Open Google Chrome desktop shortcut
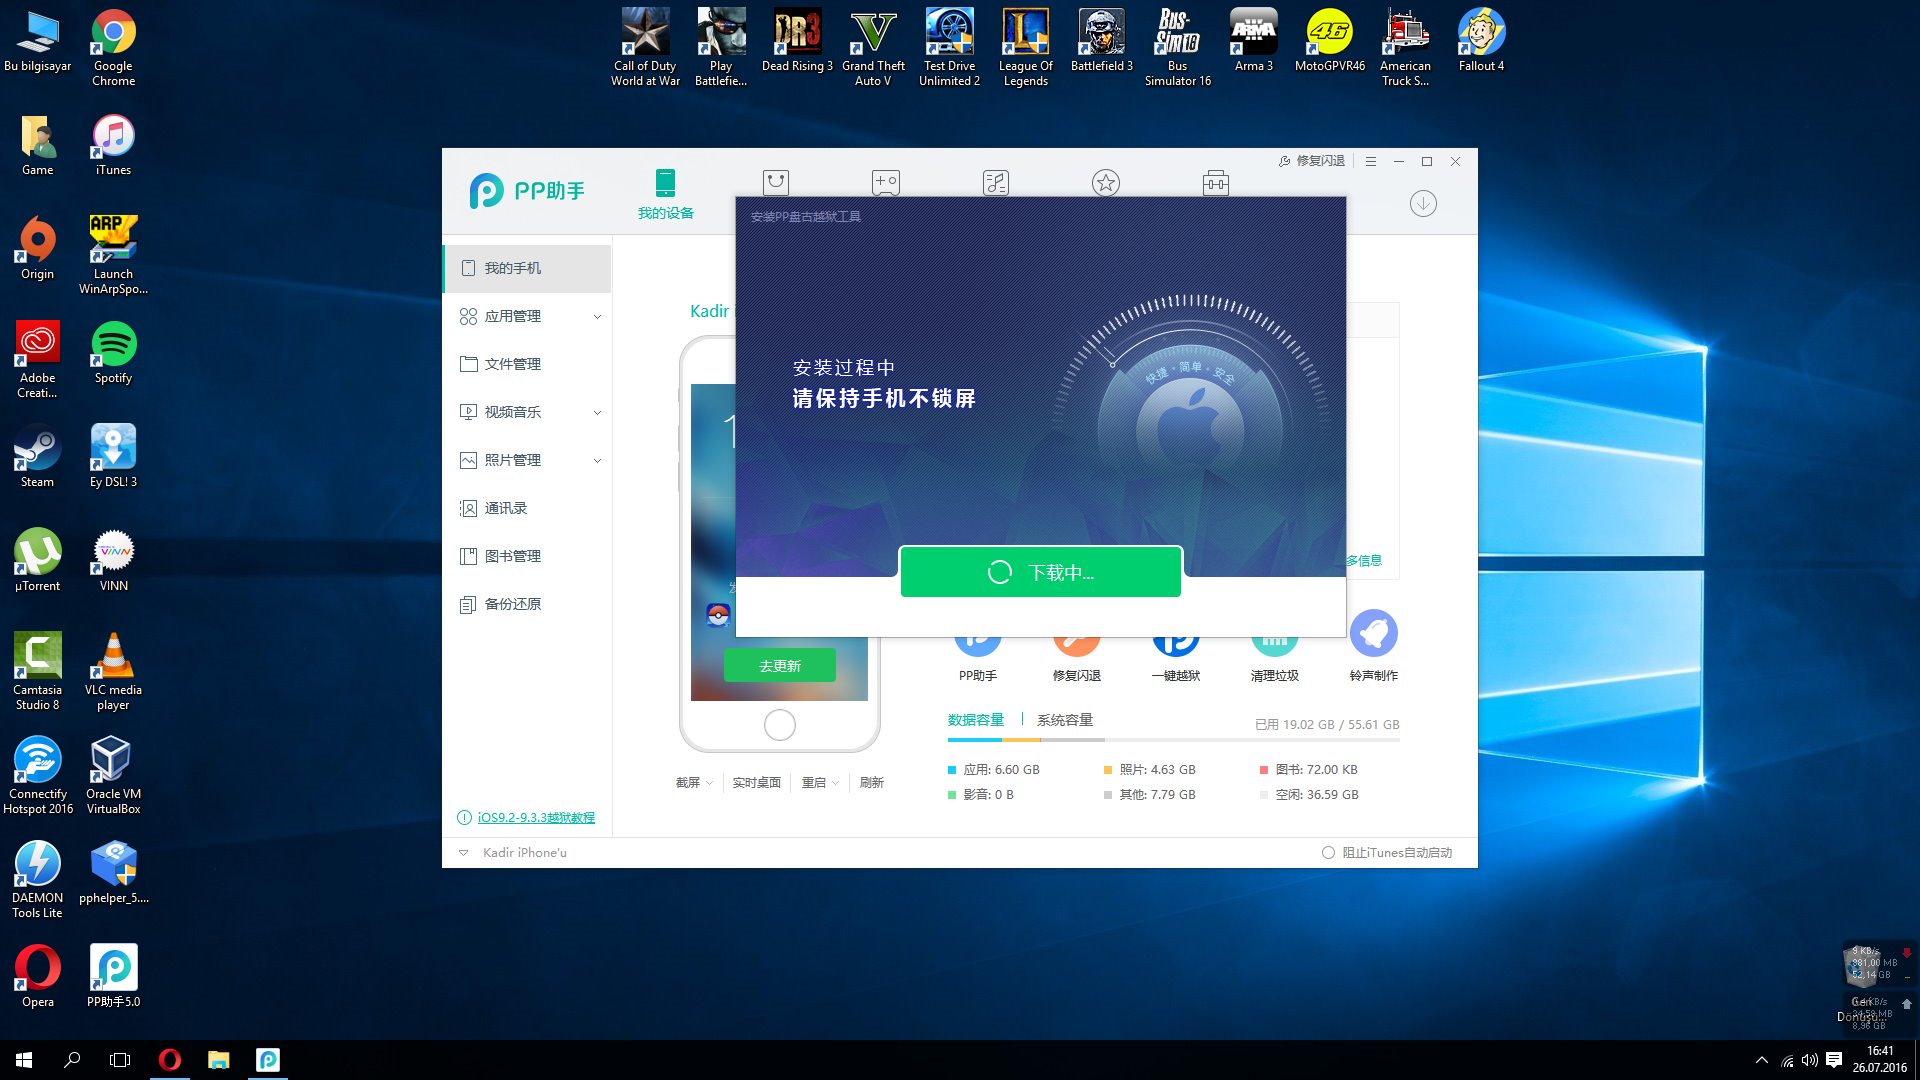 coord(113,48)
